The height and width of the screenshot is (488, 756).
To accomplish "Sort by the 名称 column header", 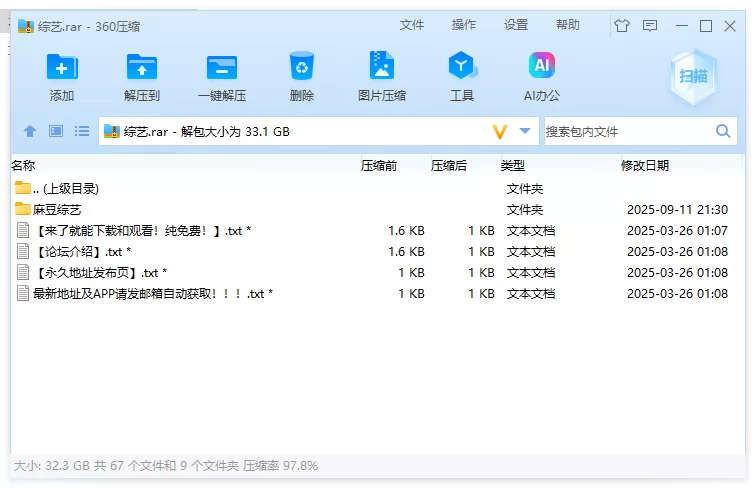I will click(23, 166).
